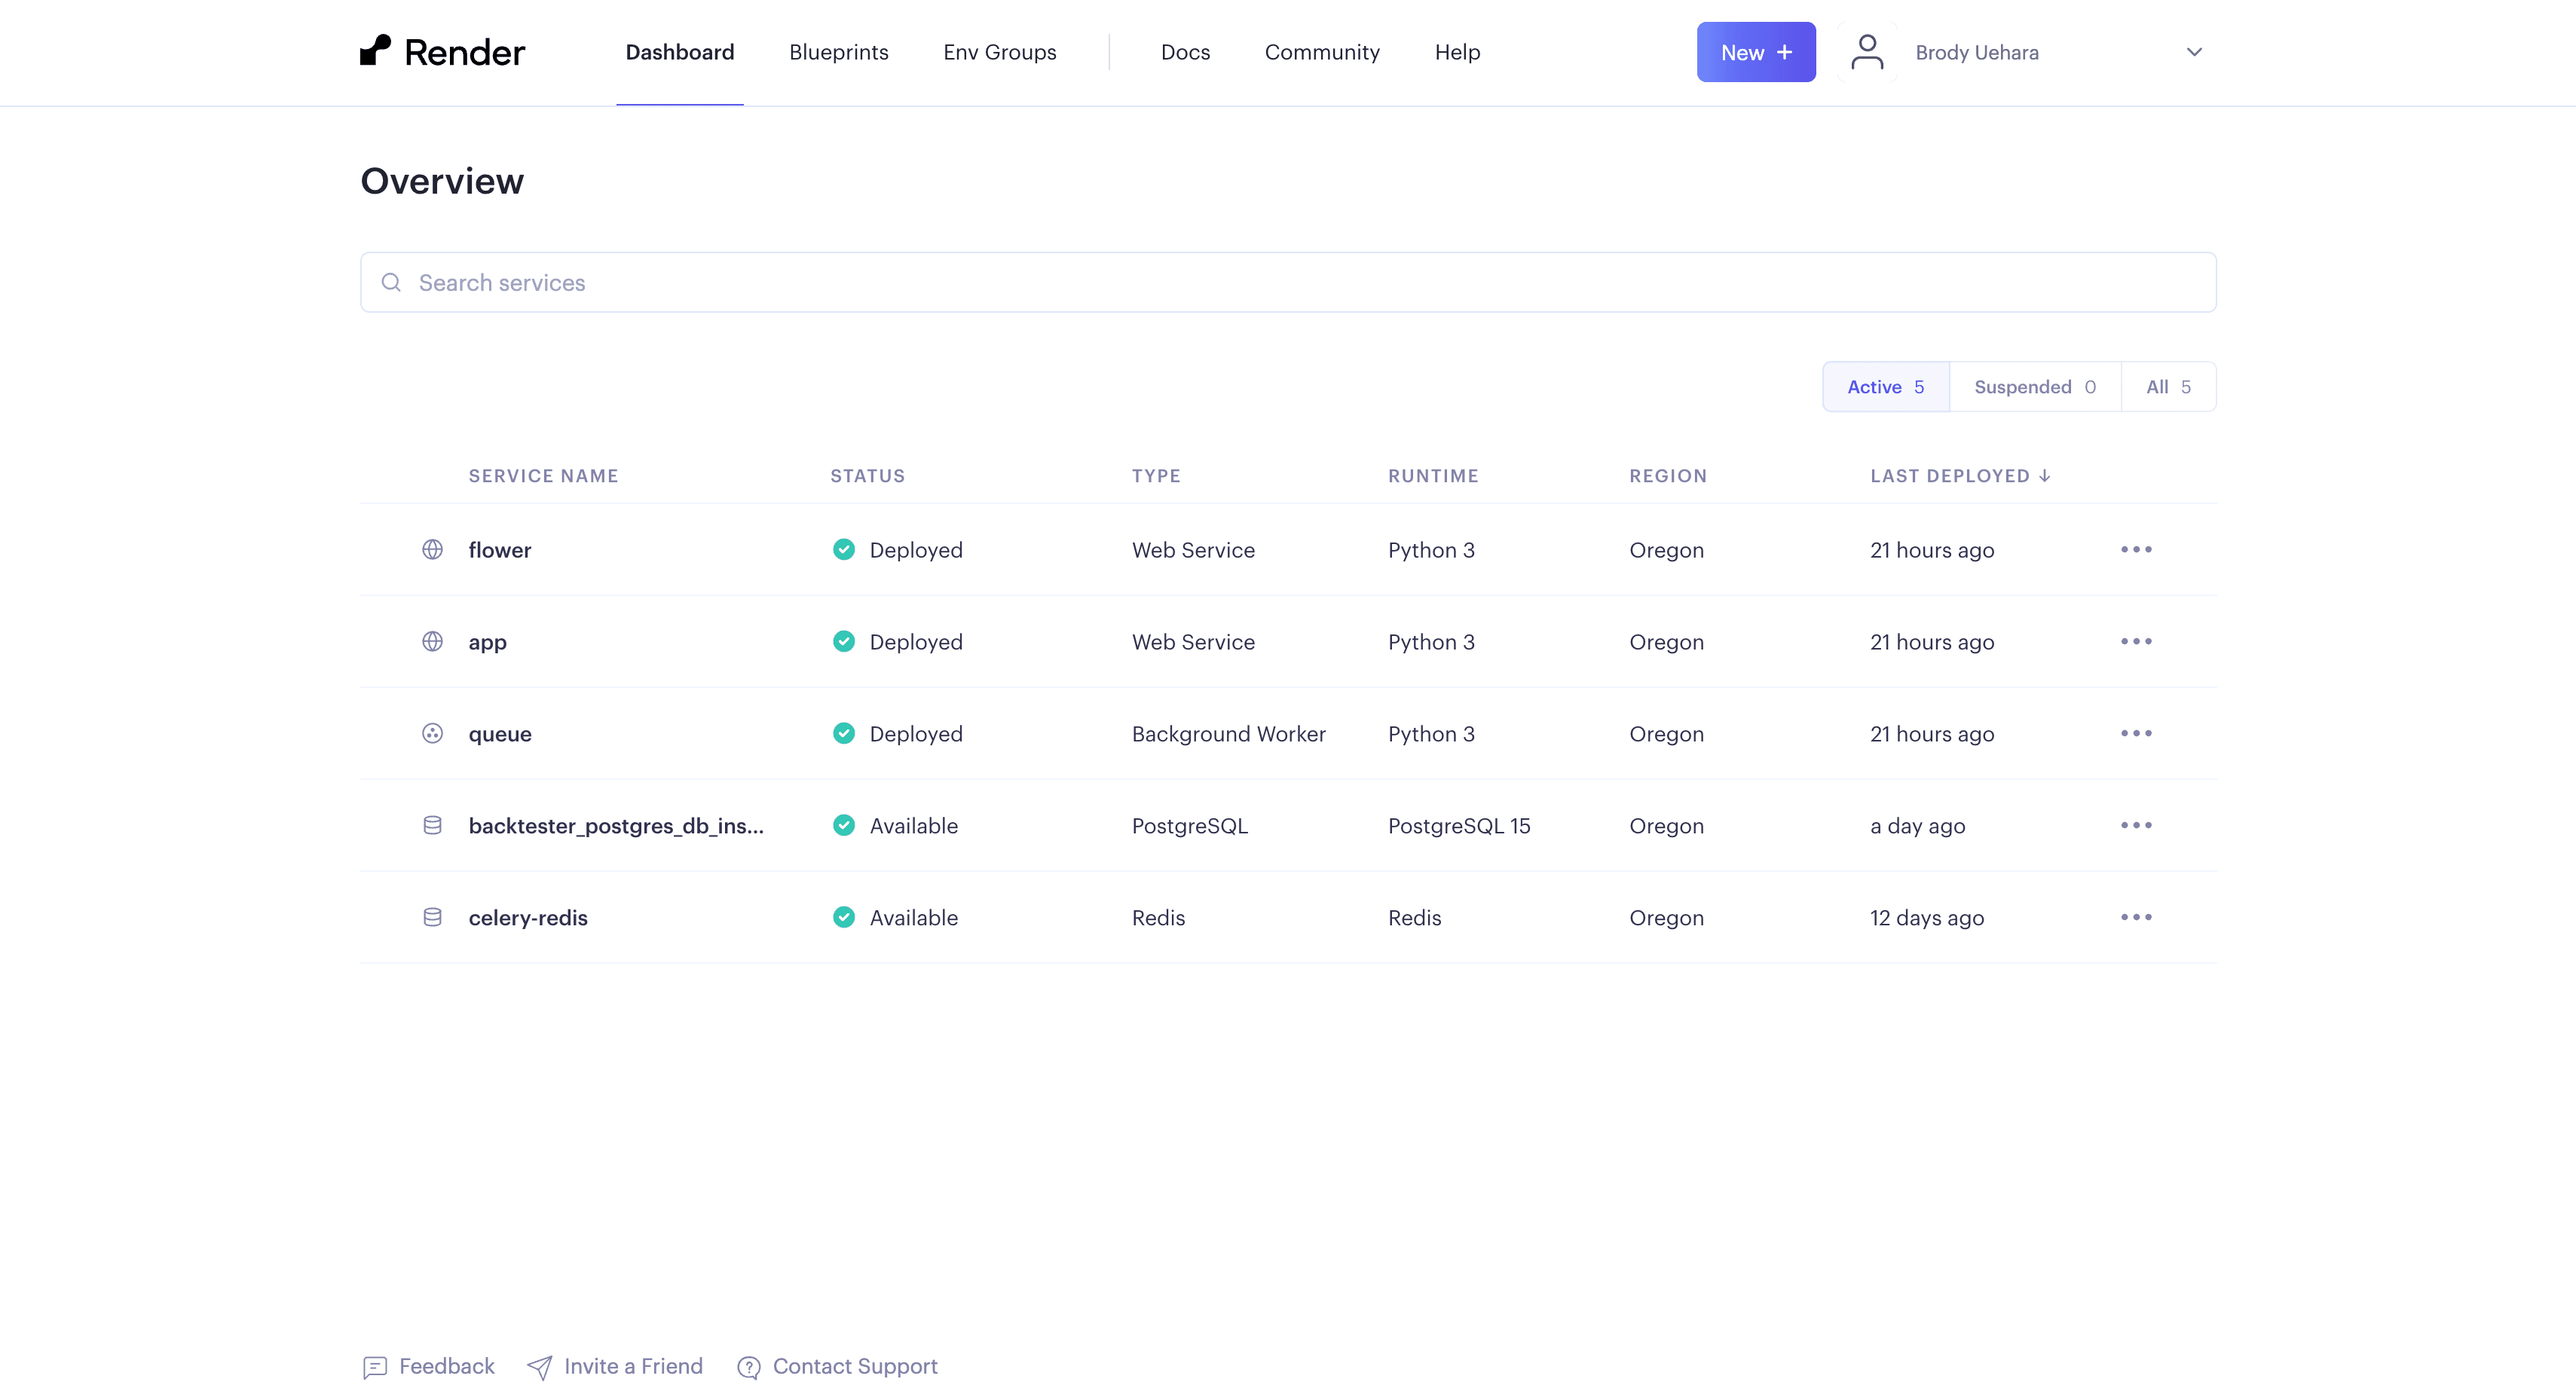Open the three-dot menu for backtester_postgres_db_ins
2576x1394 pixels.
coord(2136,826)
